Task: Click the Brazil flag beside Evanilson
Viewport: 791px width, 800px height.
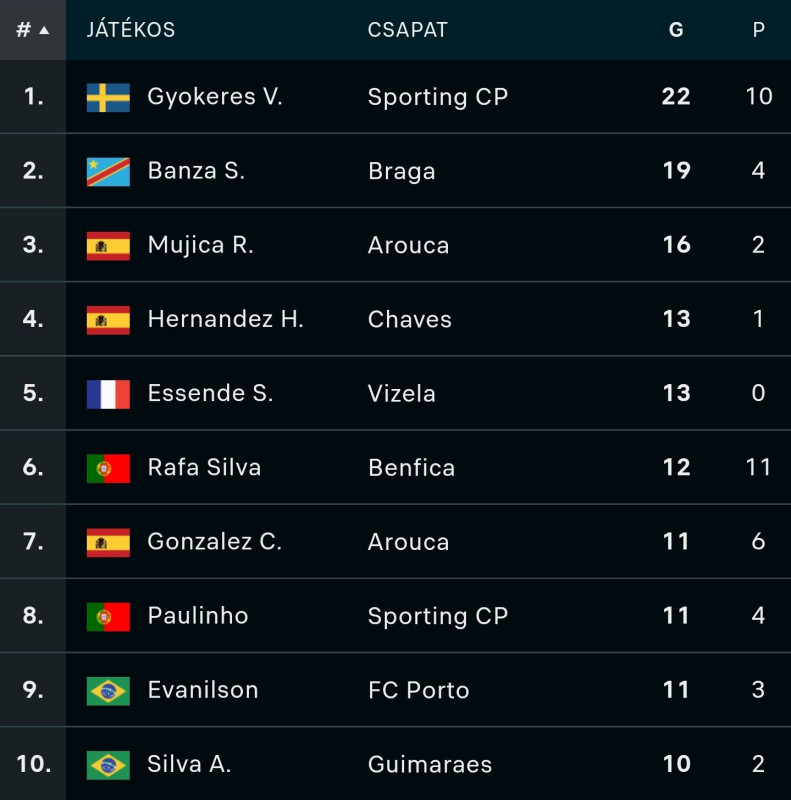Action: (108, 691)
